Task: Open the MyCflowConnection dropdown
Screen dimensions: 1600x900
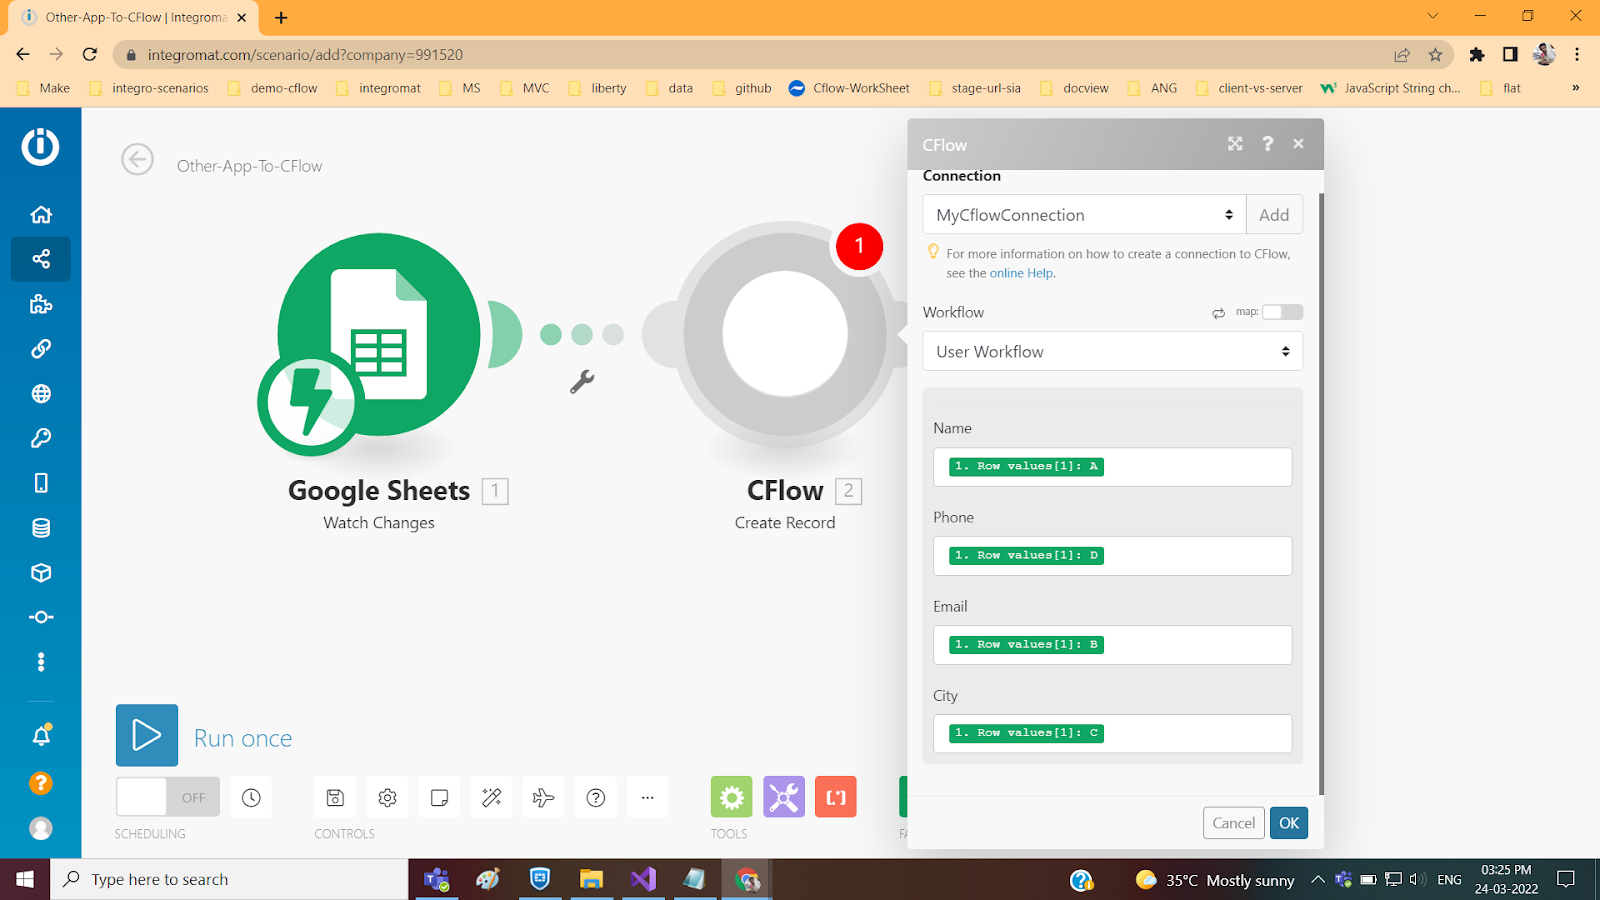Action: (x=1084, y=215)
